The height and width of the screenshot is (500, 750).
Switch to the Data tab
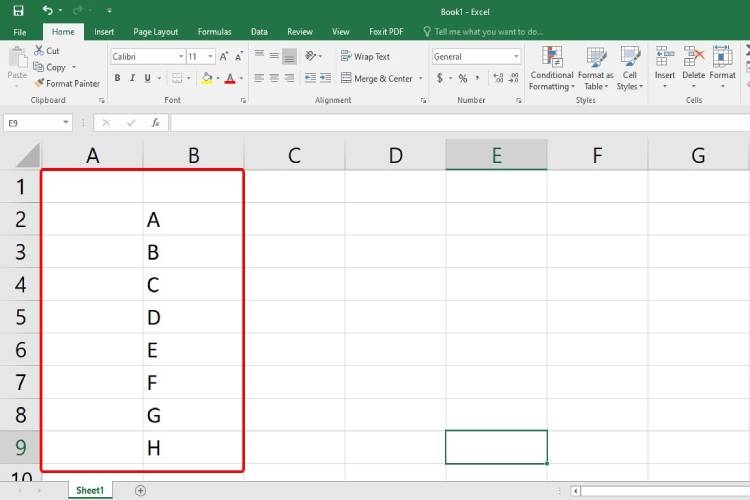pyautogui.click(x=259, y=32)
